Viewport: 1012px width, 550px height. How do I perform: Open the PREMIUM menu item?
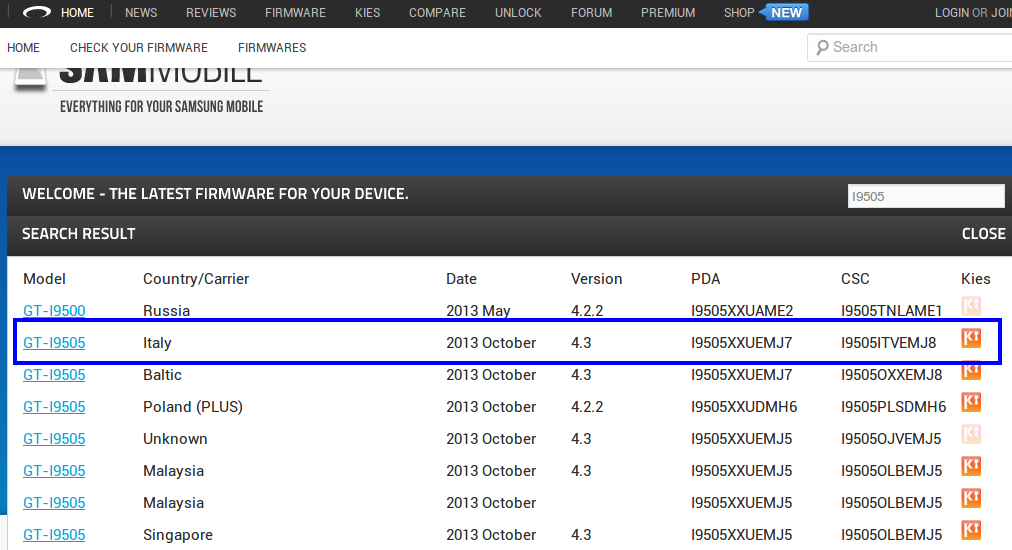[668, 13]
